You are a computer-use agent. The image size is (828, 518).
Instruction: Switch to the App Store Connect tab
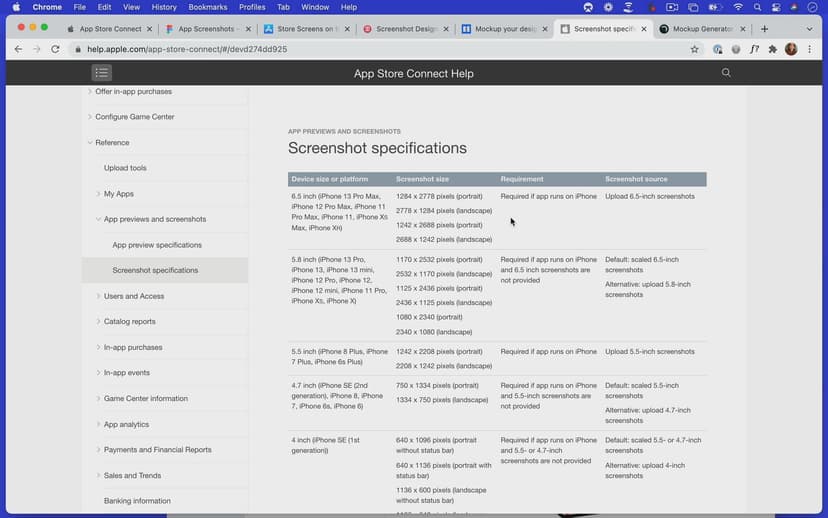(x=110, y=29)
